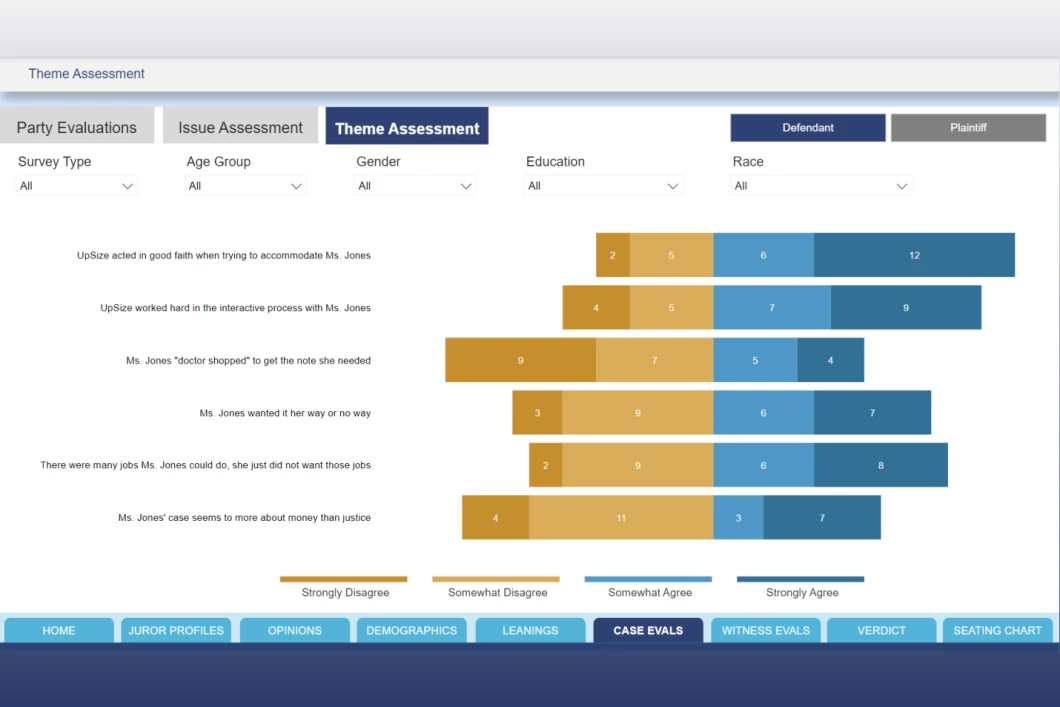The image size is (1060, 707).
Task: Expand the Survey Type dropdown
Action: point(77,186)
